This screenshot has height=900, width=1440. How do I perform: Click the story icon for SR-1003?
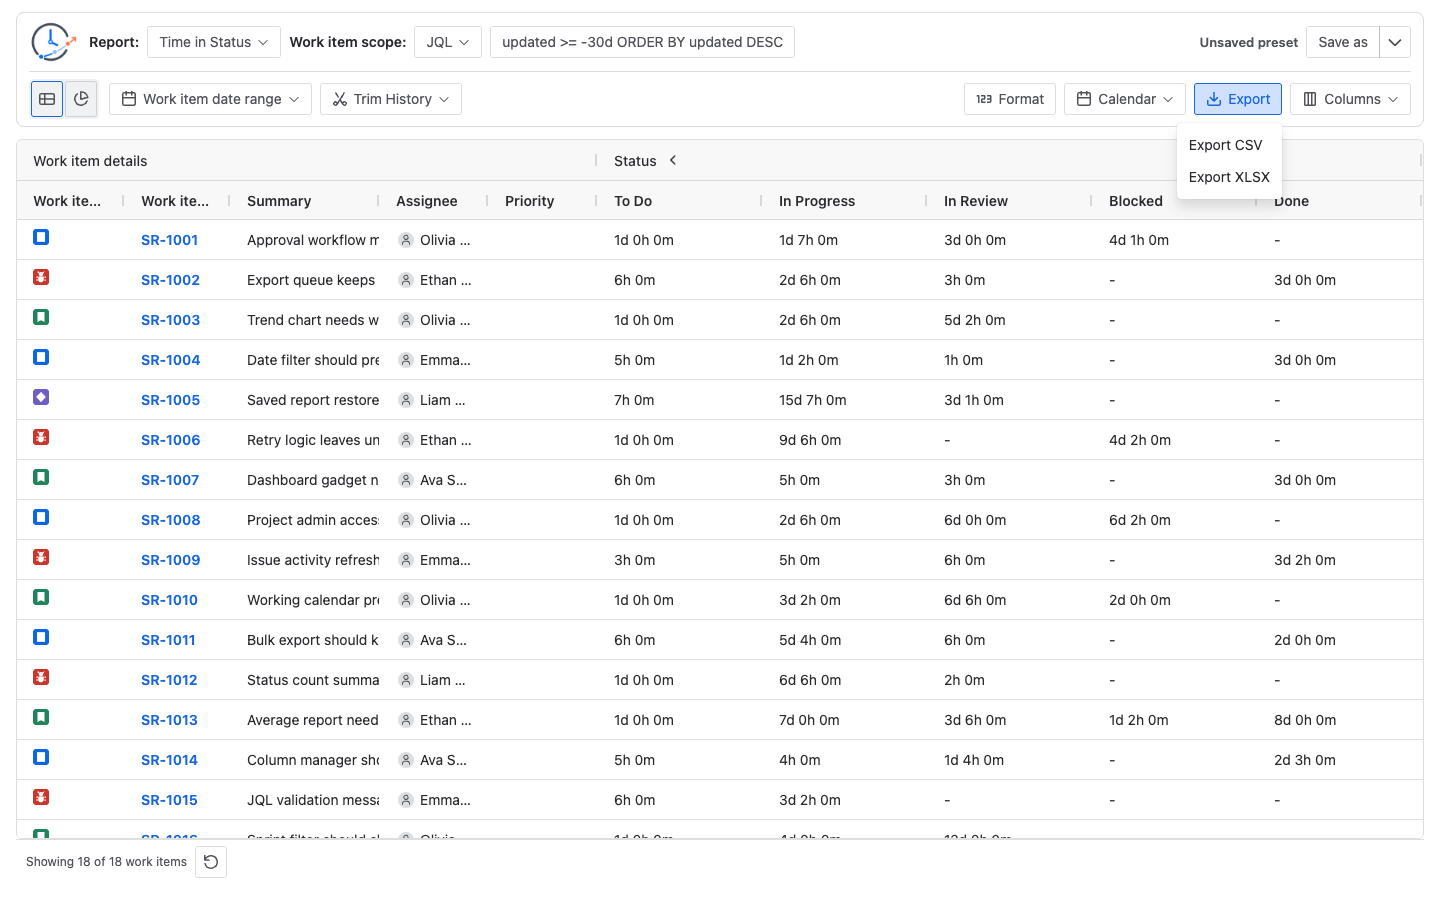coord(41,317)
